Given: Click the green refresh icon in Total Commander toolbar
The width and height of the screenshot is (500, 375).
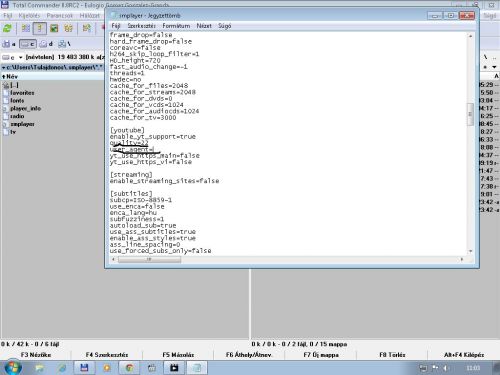Looking at the screenshot, I should tap(7, 28).
